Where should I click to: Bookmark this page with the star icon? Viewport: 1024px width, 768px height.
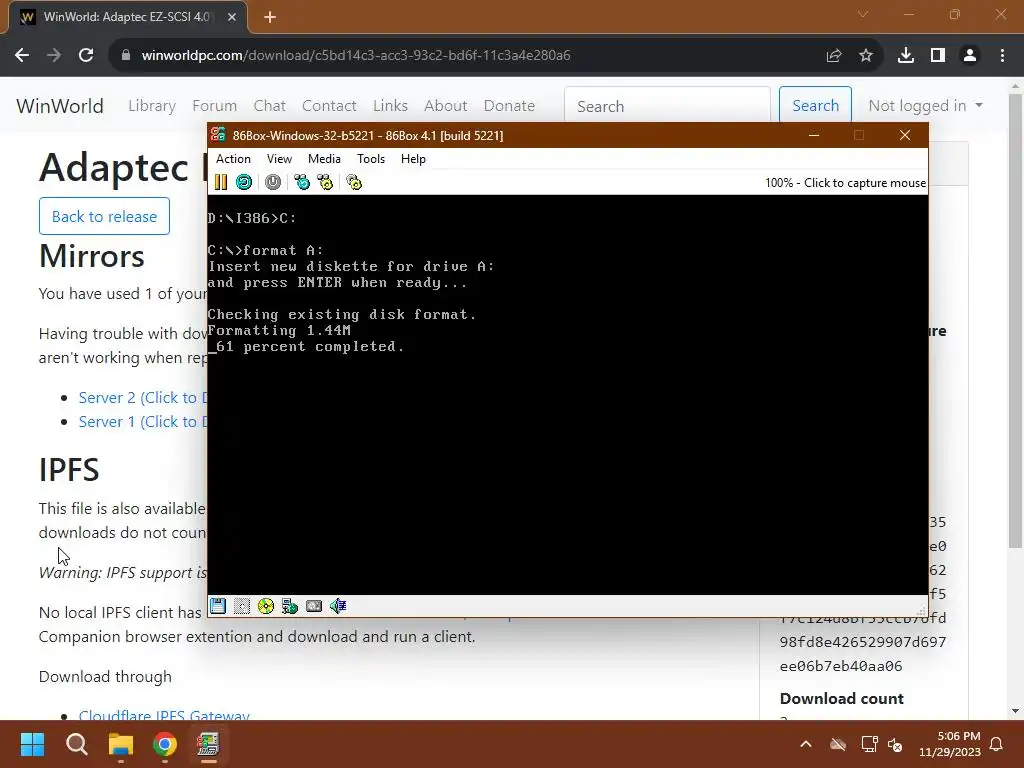pos(866,56)
